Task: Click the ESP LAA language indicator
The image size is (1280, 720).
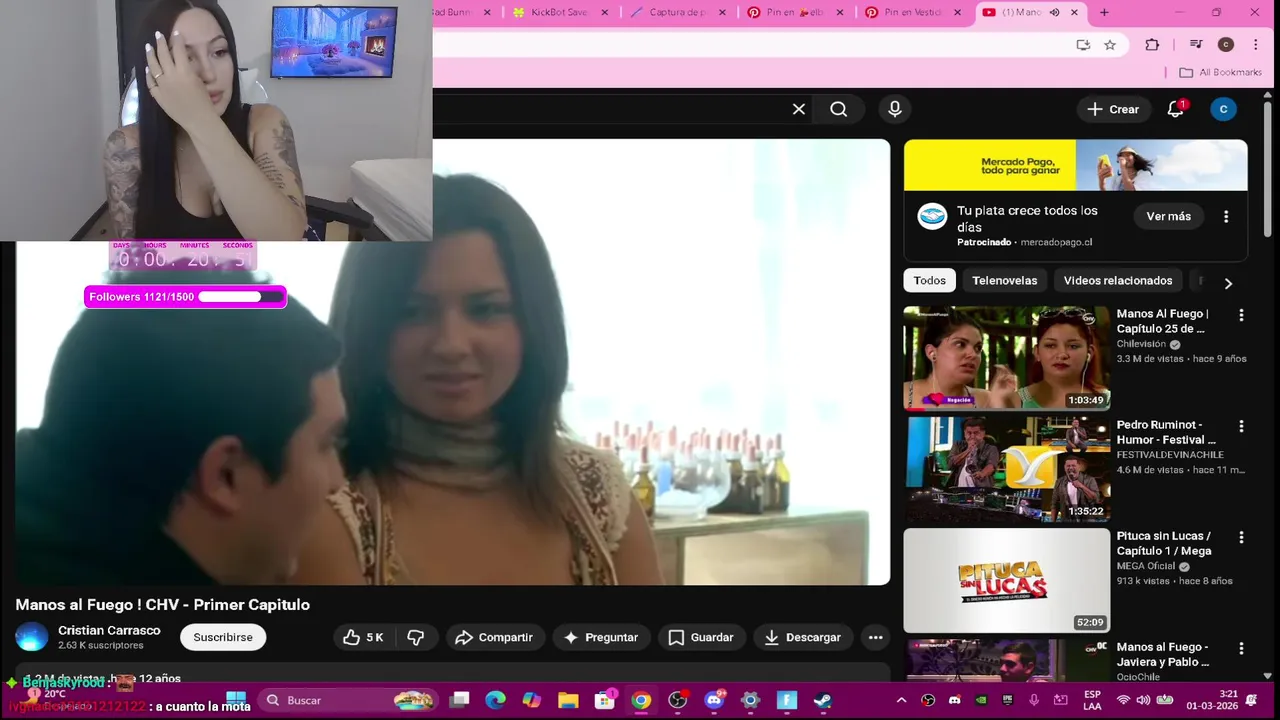Action: (x=1093, y=700)
